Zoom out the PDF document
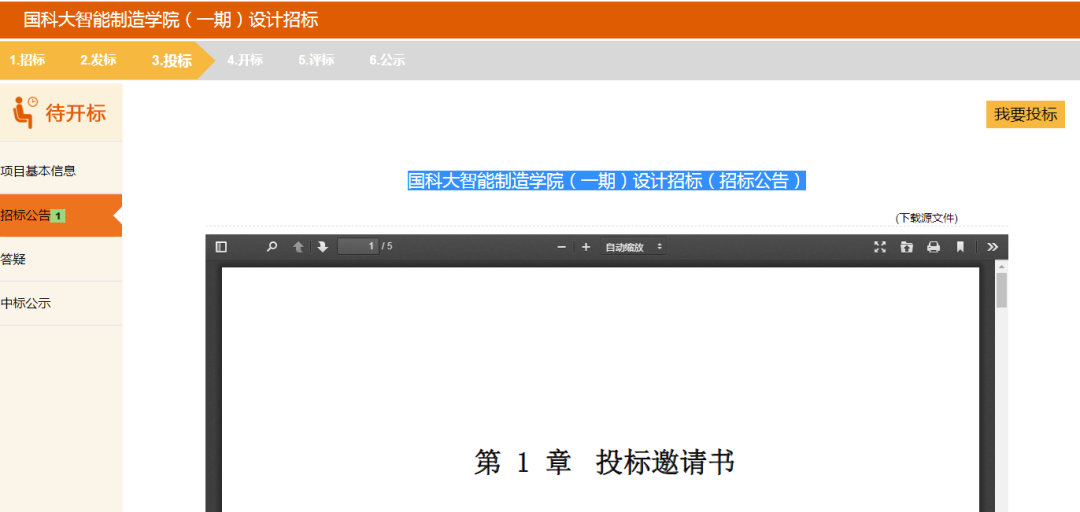This screenshot has width=1080, height=512. 562,247
